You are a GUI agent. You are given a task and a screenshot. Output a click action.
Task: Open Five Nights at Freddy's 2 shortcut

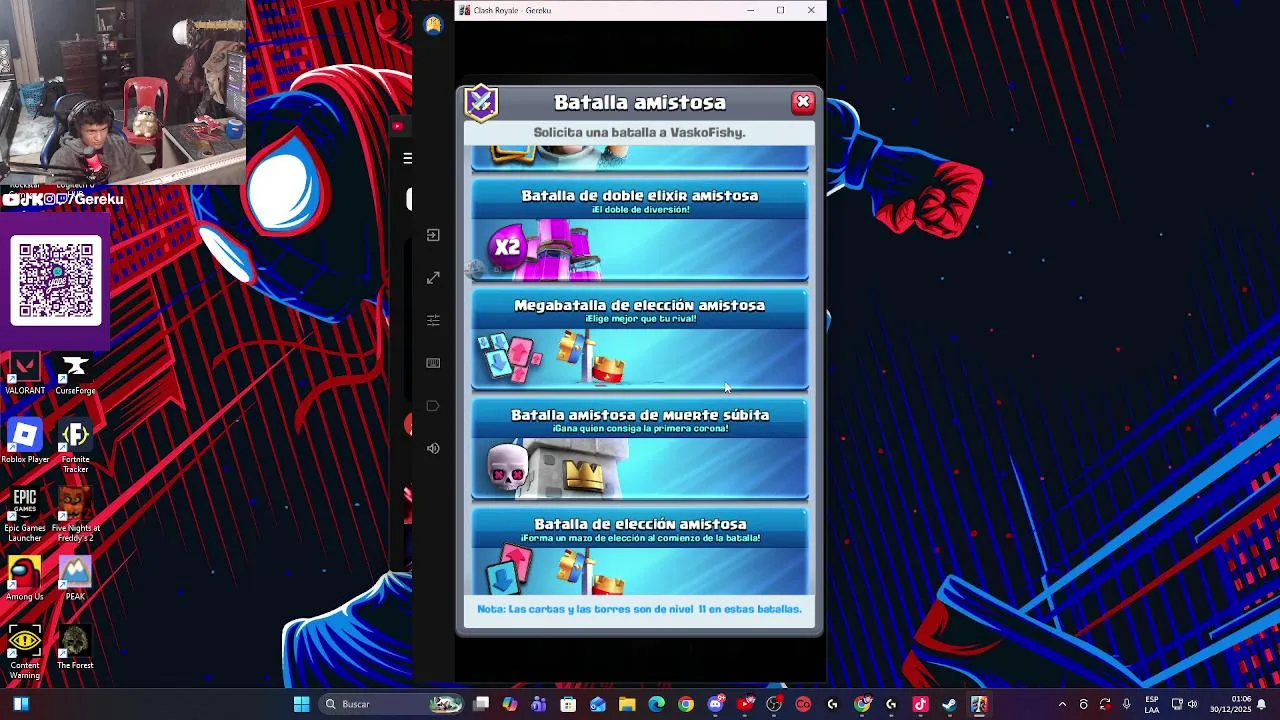click(x=75, y=515)
